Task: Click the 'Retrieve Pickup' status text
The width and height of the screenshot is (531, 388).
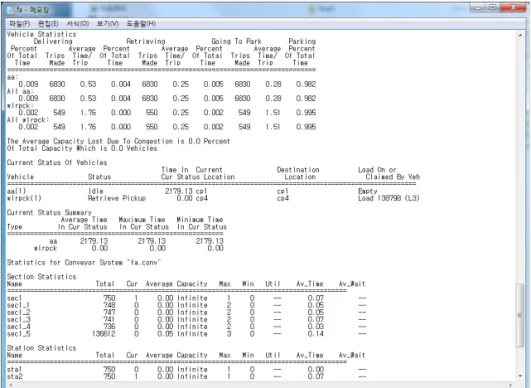Action: point(116,198)
